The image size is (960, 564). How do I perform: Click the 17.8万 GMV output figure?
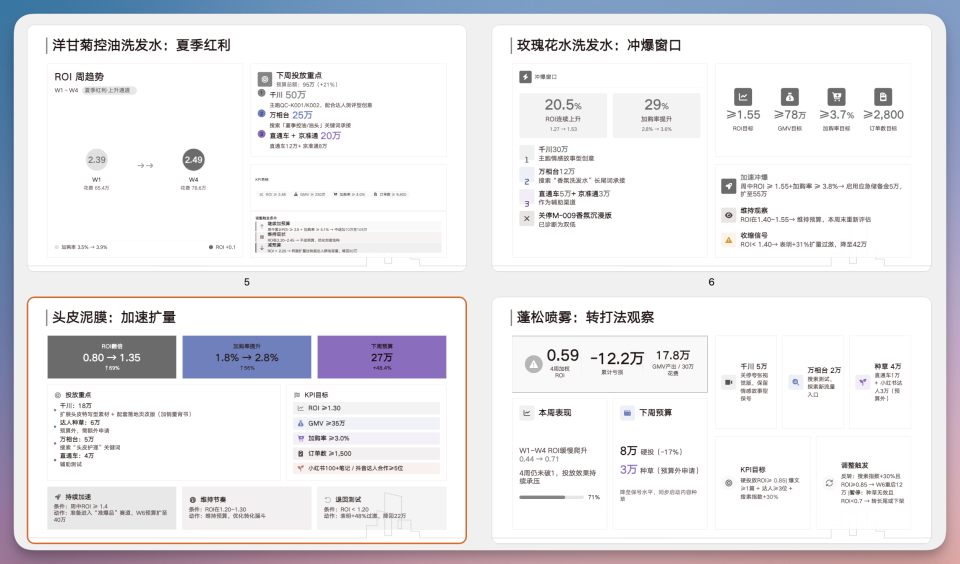[x=673, y=355]
